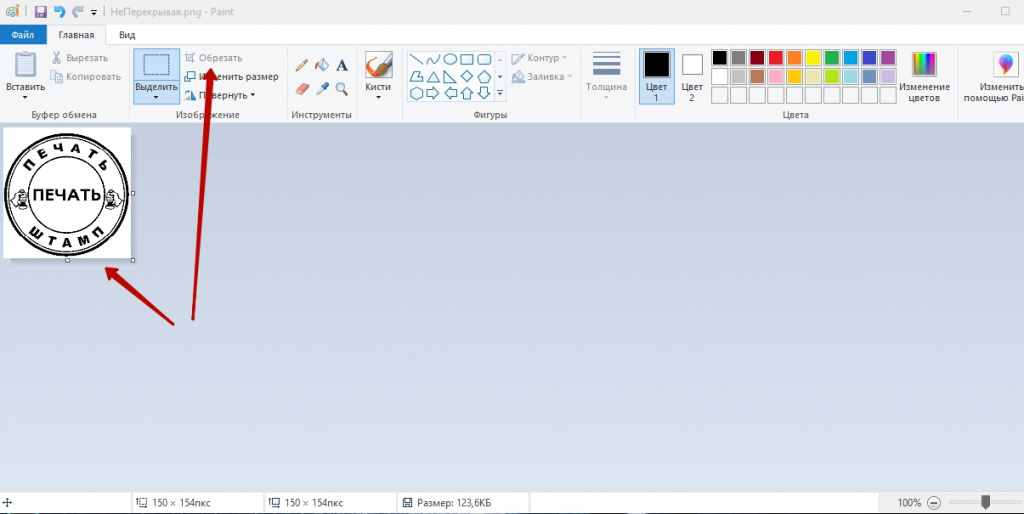The height and width of the screenshot is (514, 1024).
Task: Click the 100% zoom level text
Action: [x=909, y=503]
